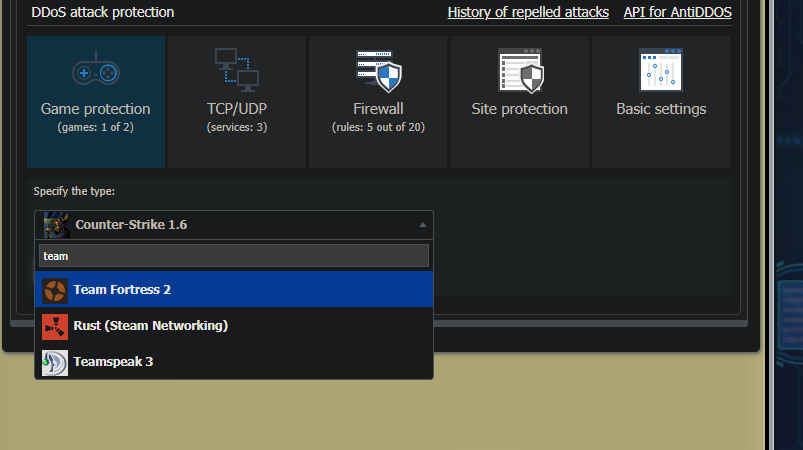The width and height of the screenshot is (803, 450).
Task: Click the search field containing "team"
Action: (x=234, y=255)
